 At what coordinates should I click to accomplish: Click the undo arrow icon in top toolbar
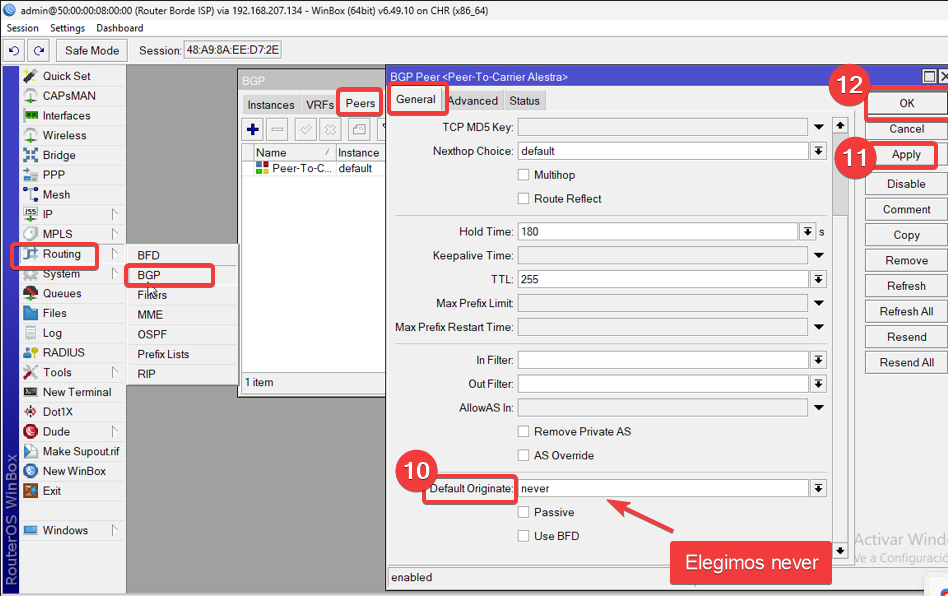coord(15,50)
